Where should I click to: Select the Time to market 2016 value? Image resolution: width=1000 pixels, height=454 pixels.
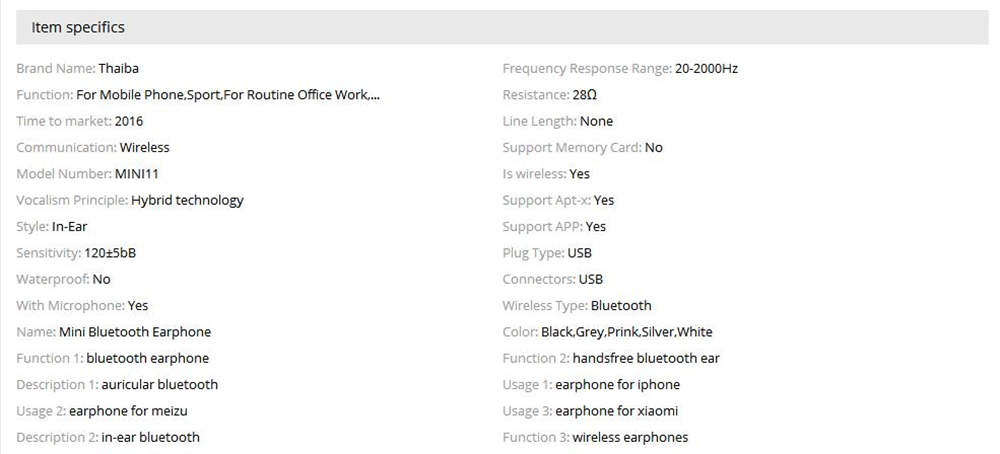(129, 121)
